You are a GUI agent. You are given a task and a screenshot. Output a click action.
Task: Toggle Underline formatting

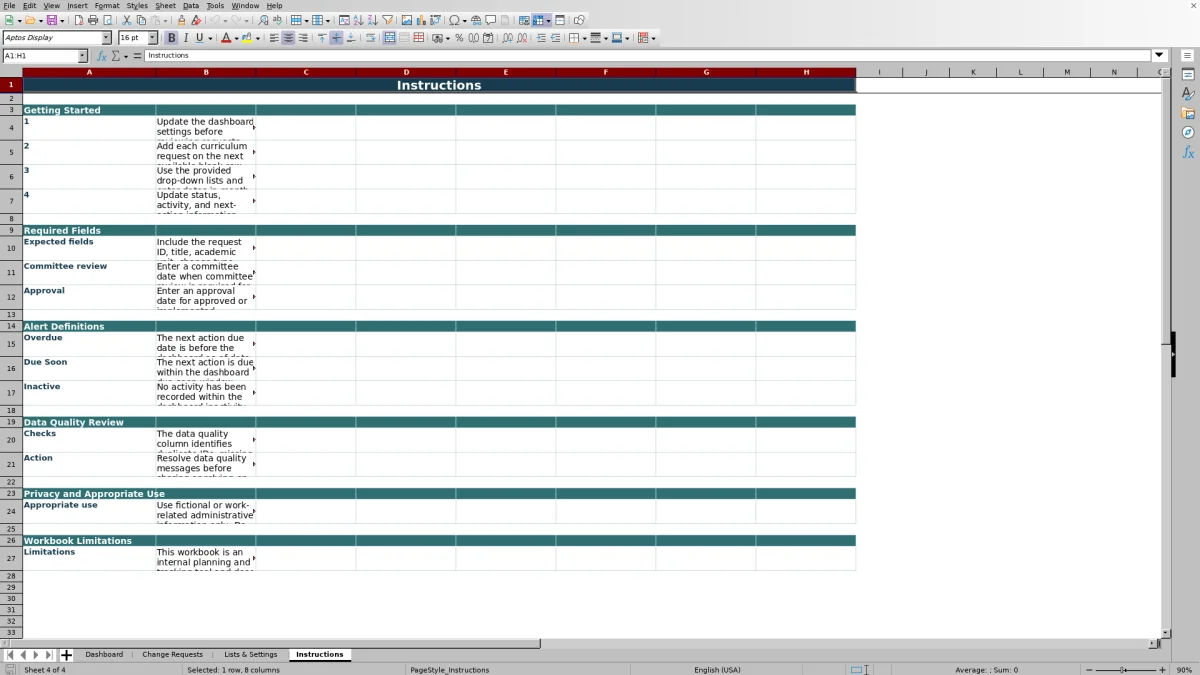(199, 38)
